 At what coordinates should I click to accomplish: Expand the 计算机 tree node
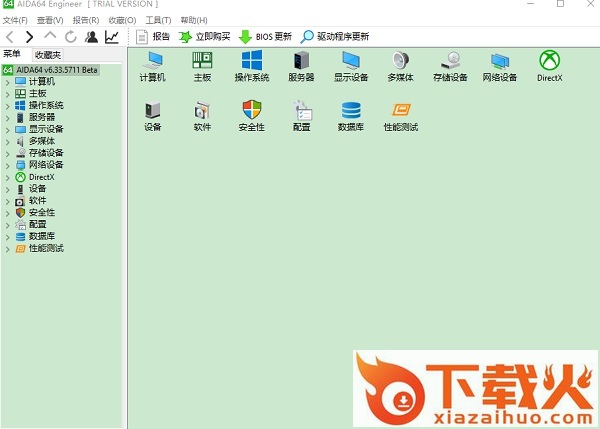click(x=8, y=81)
